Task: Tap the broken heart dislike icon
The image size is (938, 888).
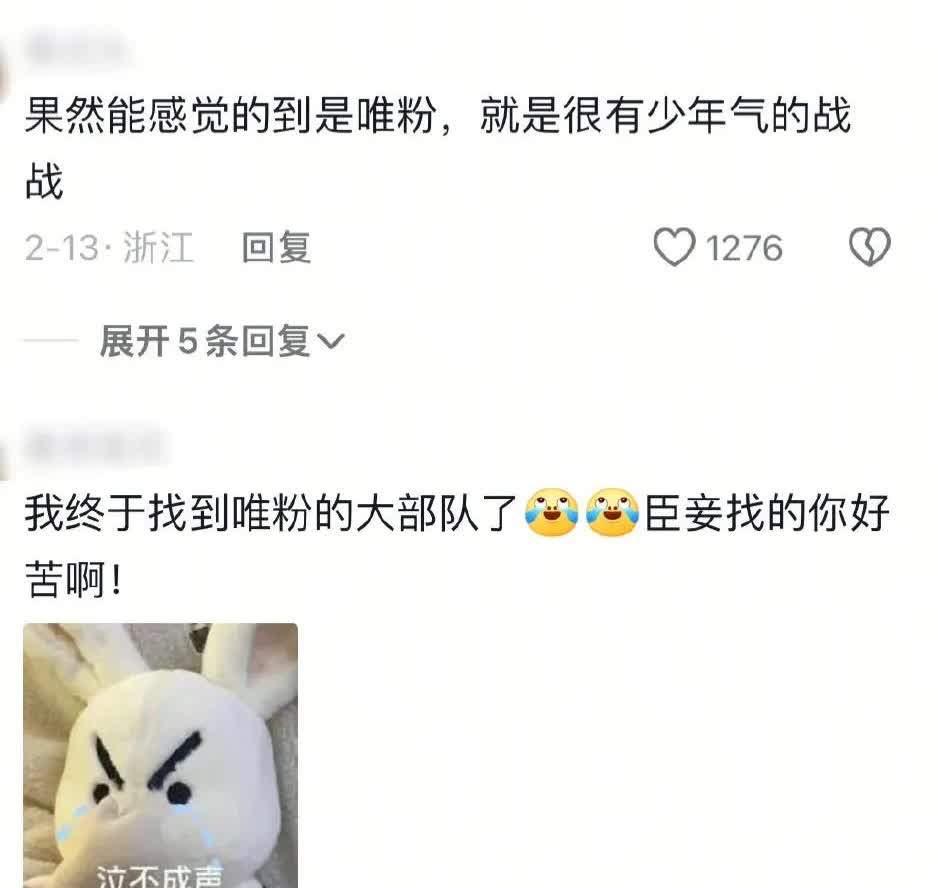Action: point(870,247)
